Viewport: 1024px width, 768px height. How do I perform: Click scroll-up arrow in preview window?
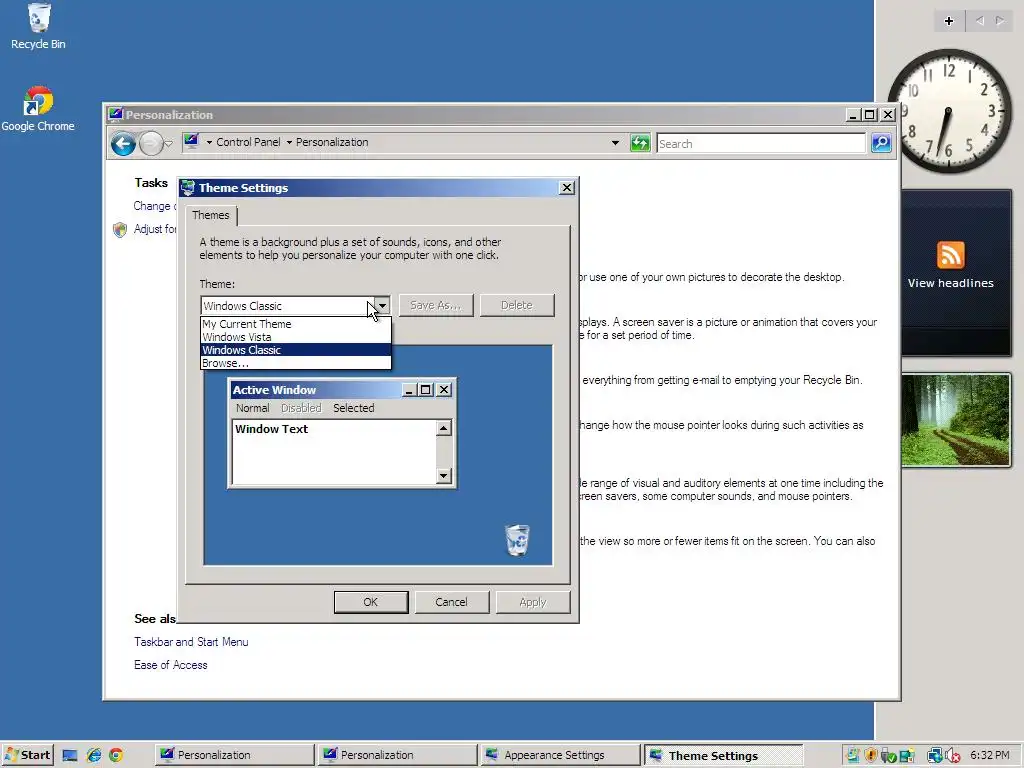[x=443, y=428]
